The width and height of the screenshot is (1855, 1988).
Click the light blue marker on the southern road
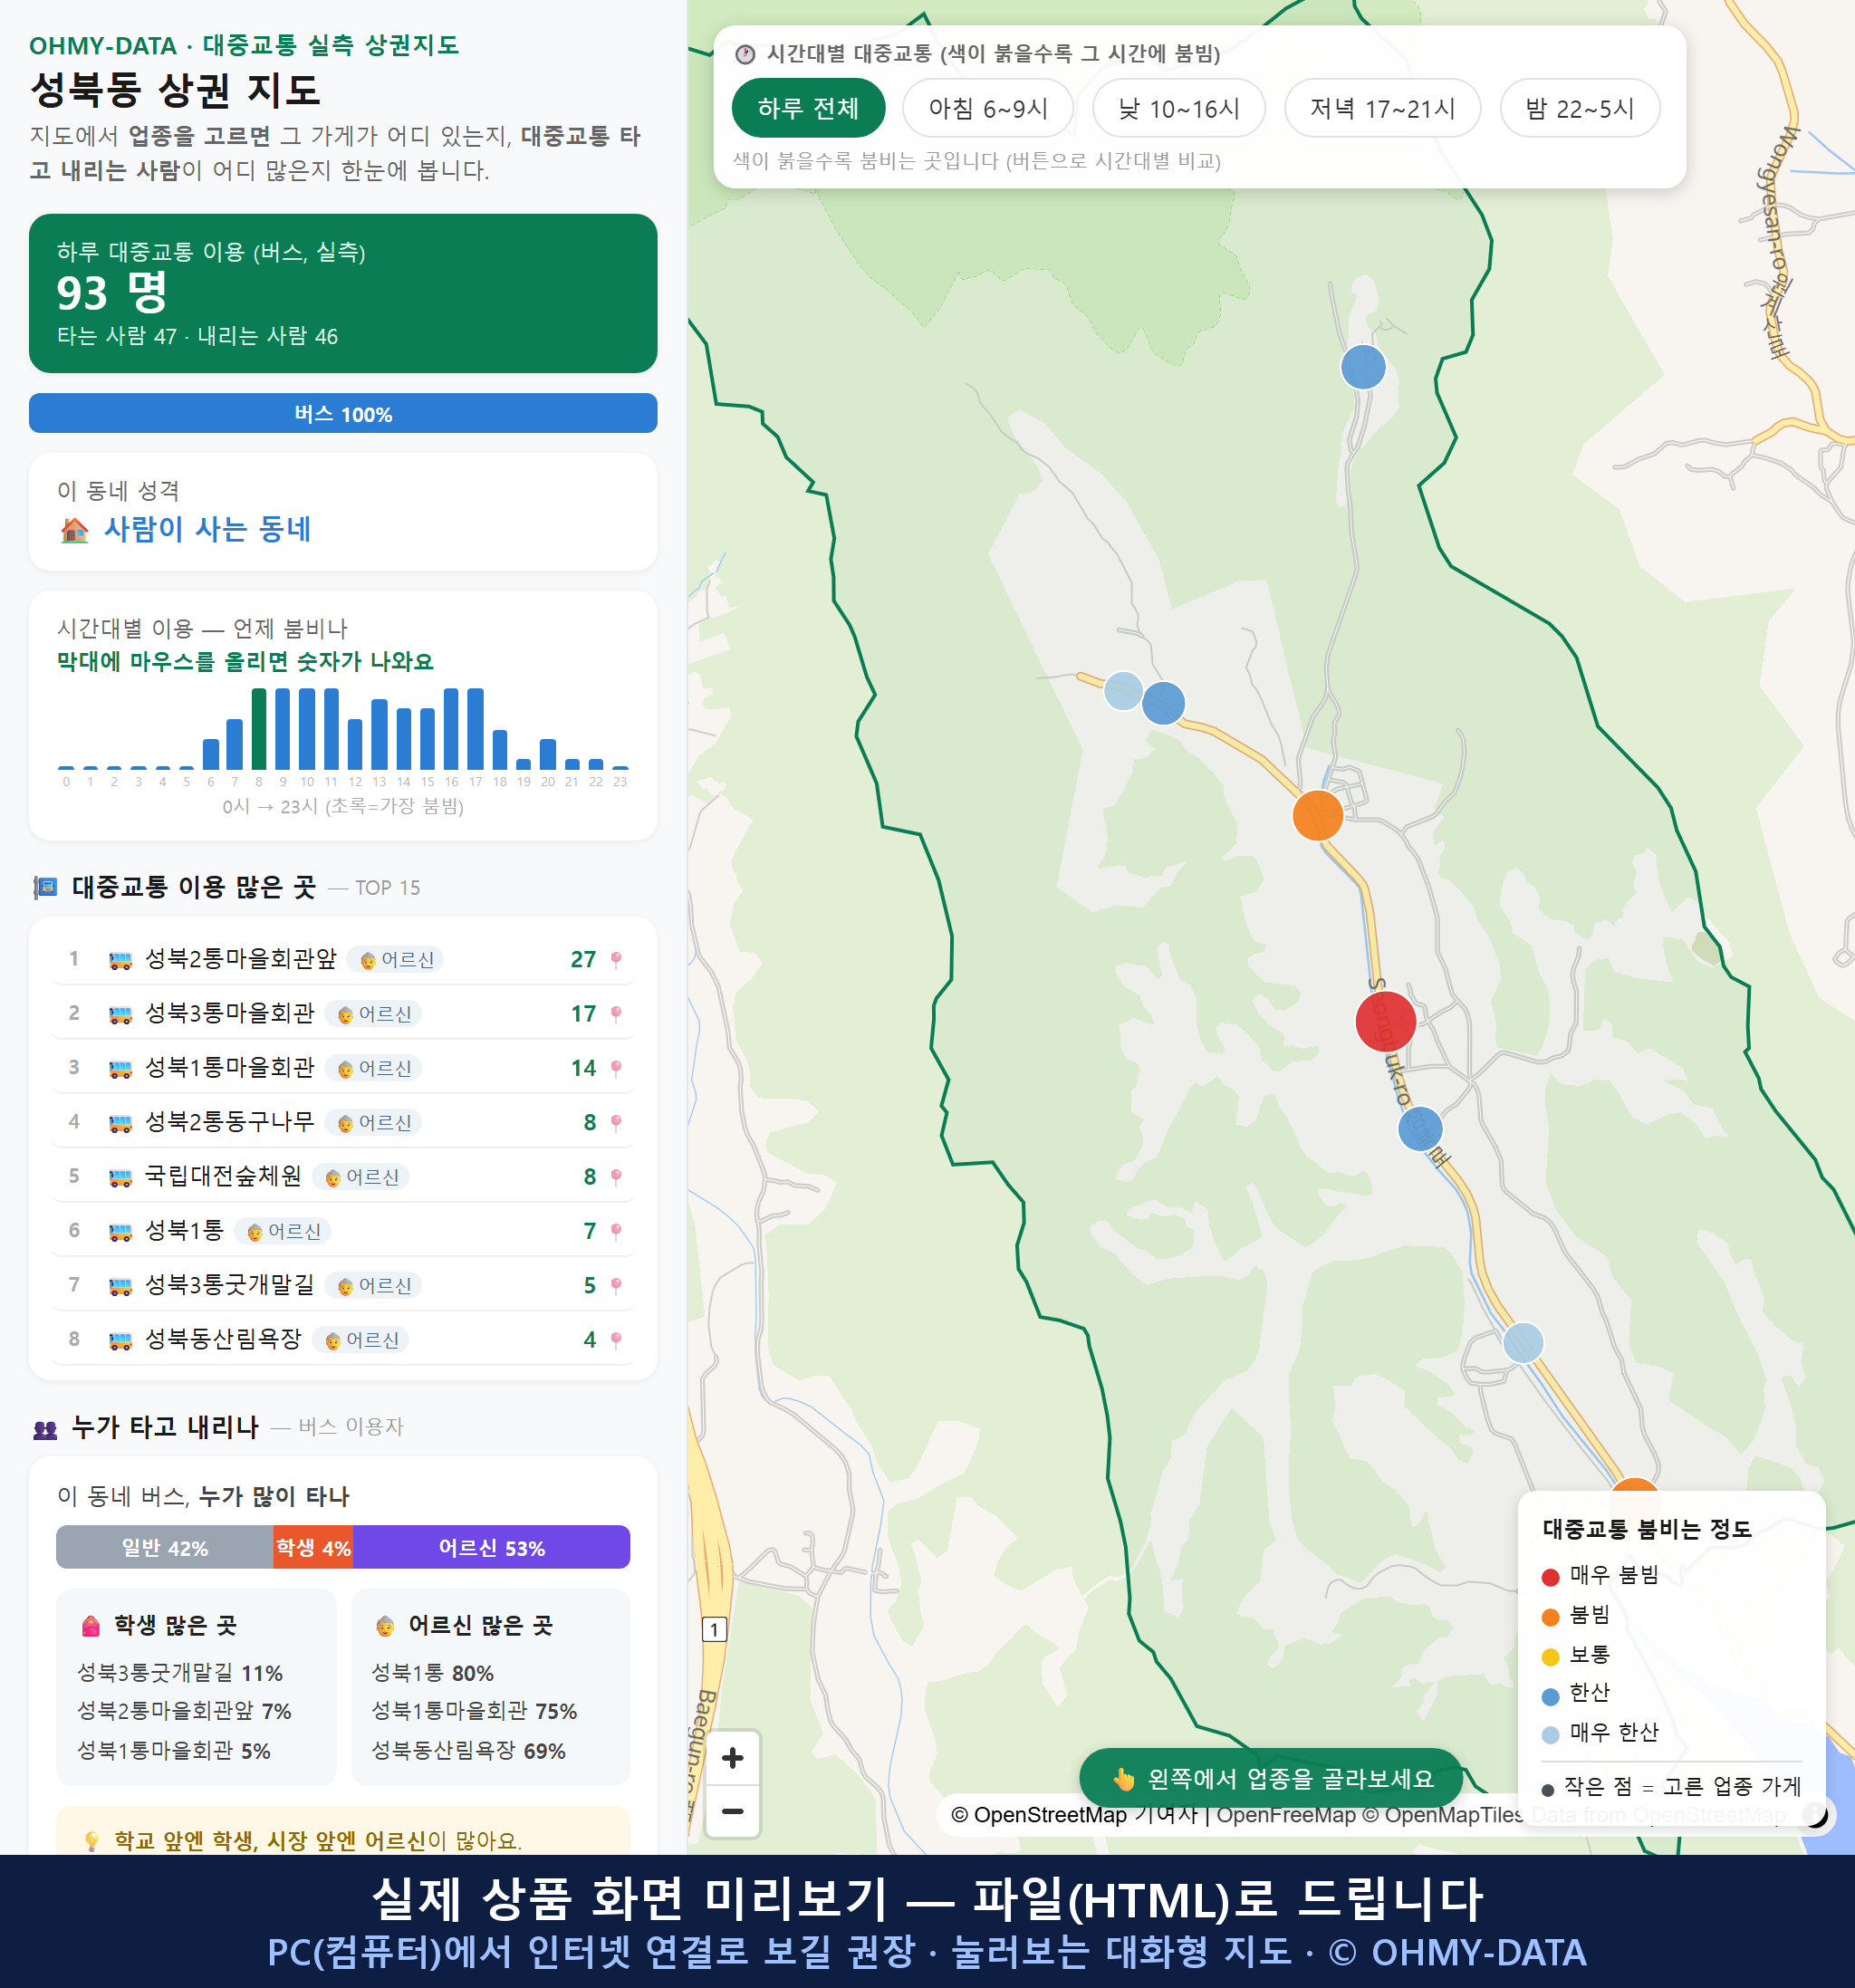coord(1522,1343)
